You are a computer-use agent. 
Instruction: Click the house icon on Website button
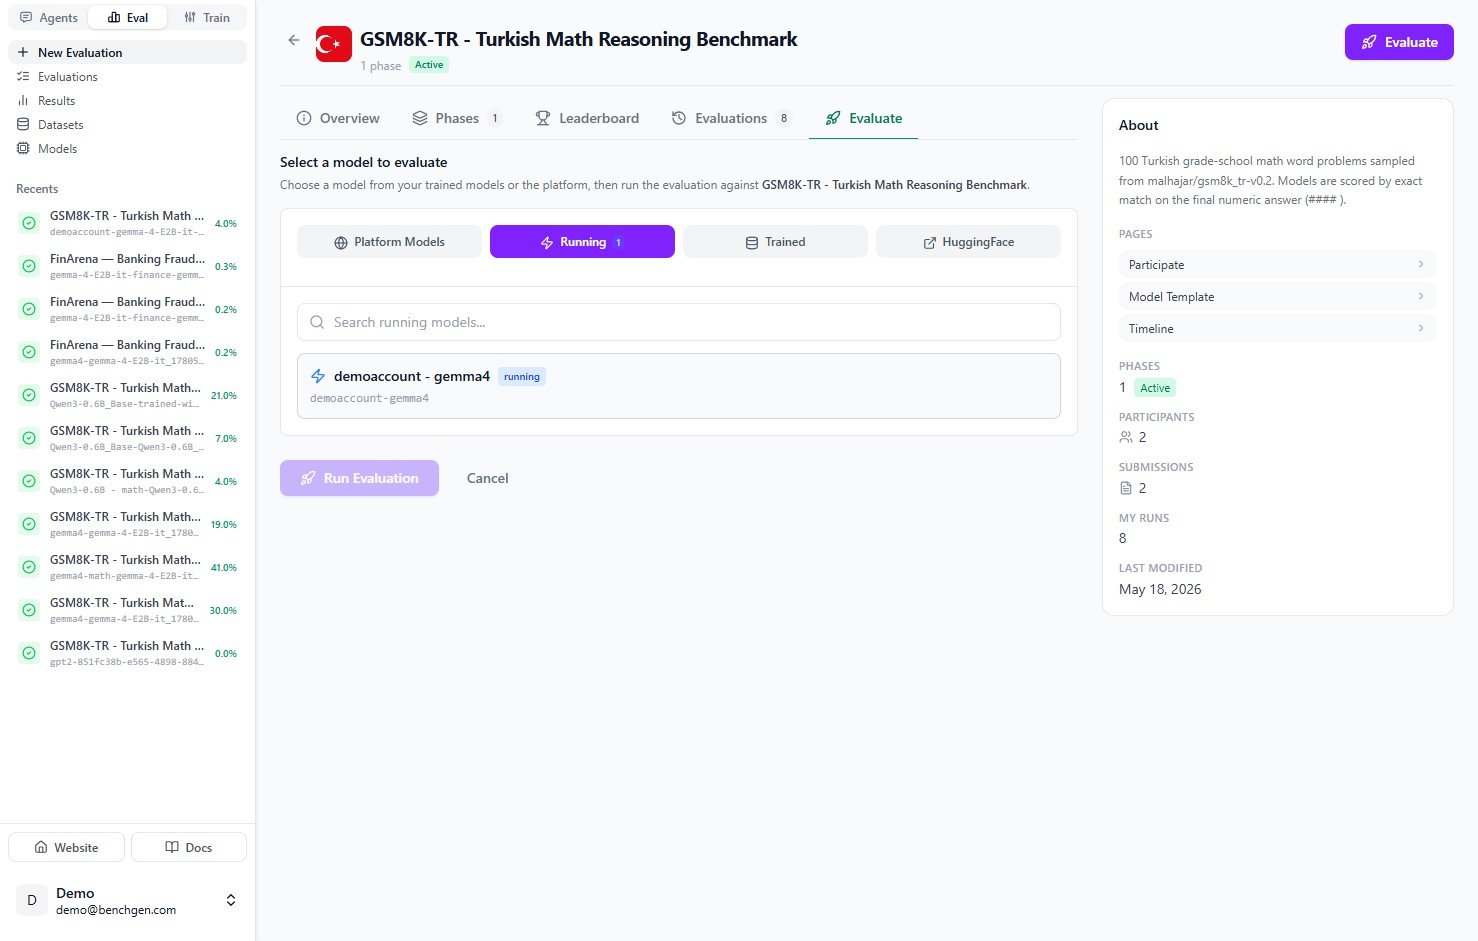click(x=41, y=847)
